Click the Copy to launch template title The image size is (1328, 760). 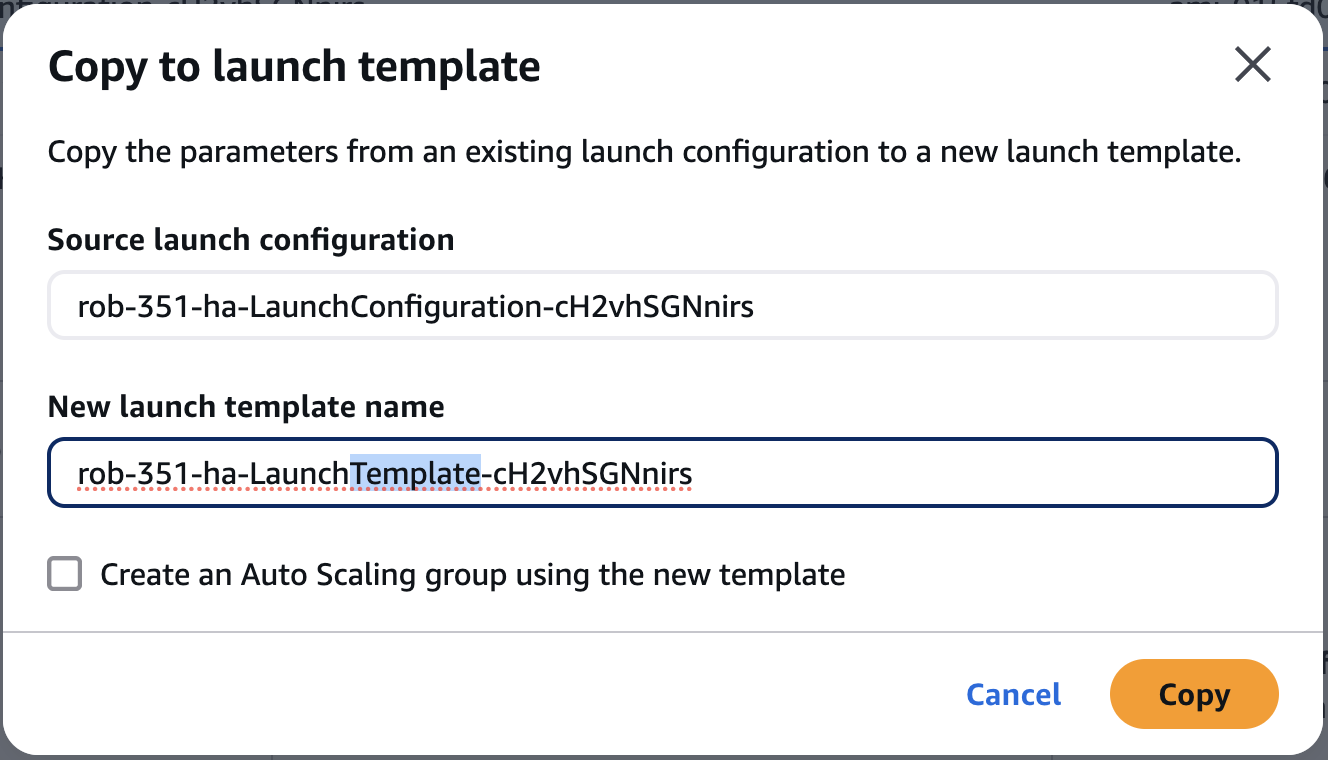[294, 66]
